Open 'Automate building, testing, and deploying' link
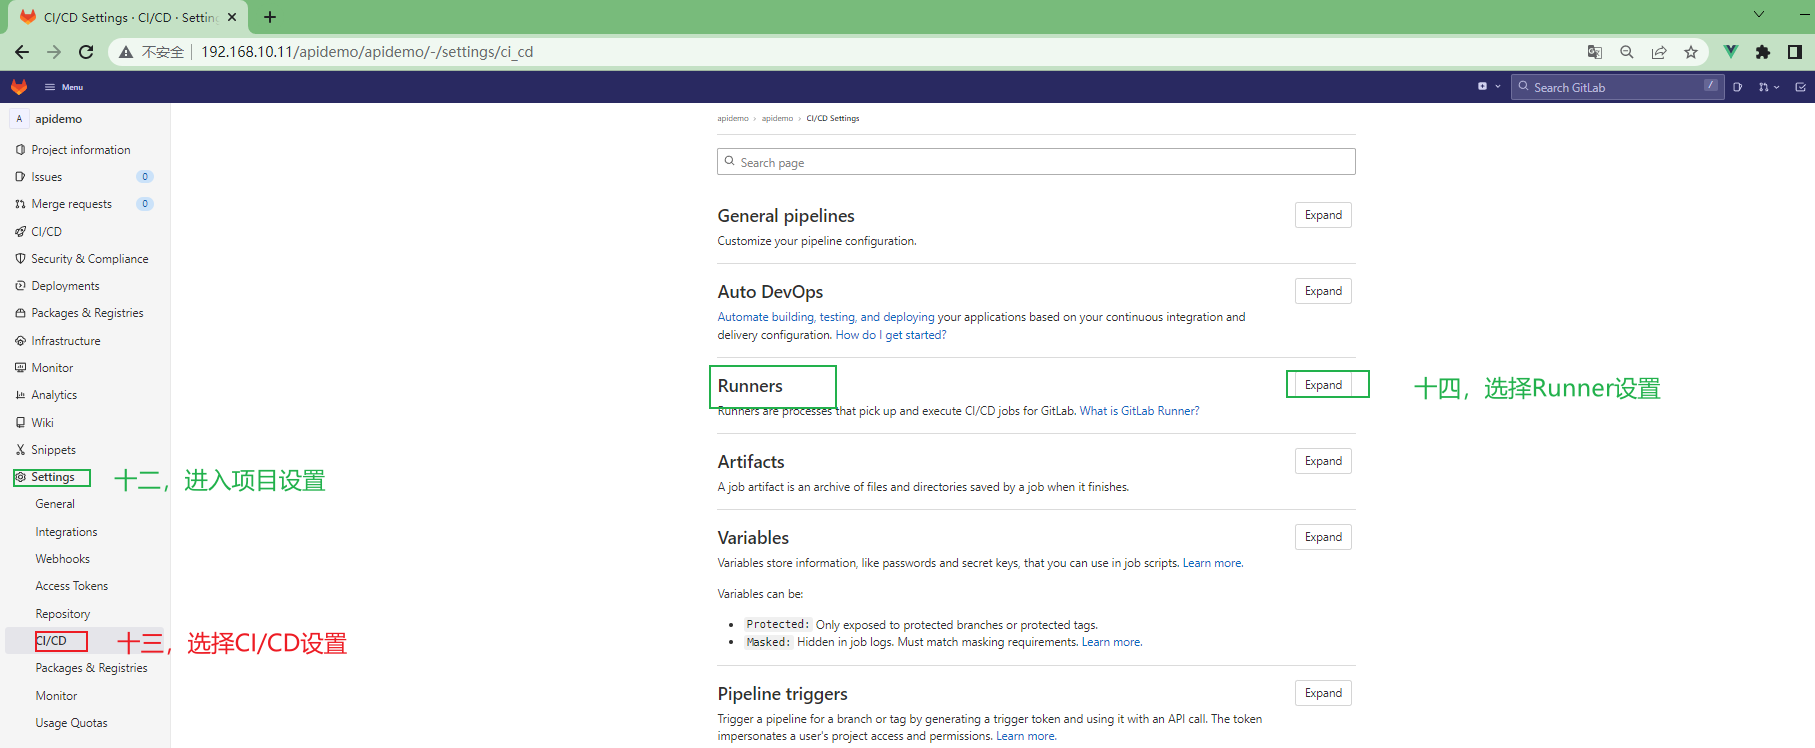Viewport: 1815px width, 748px height. tap(826, 317)
